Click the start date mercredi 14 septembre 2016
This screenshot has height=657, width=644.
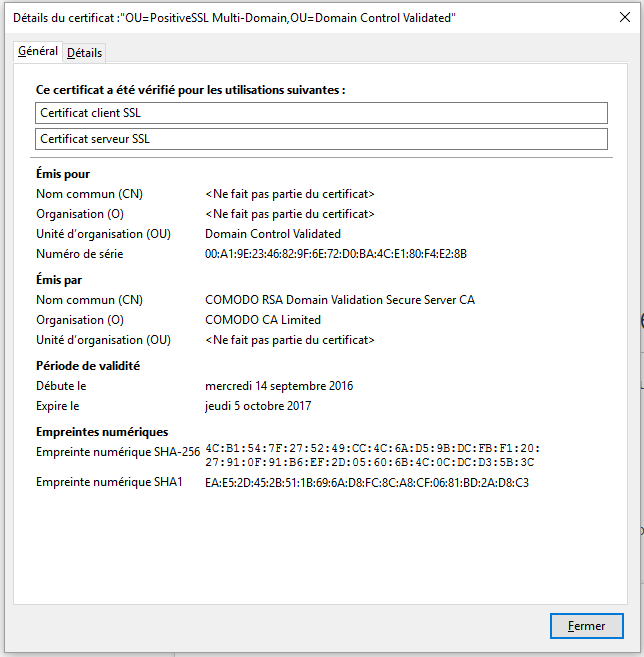click(x=279, y=386)
